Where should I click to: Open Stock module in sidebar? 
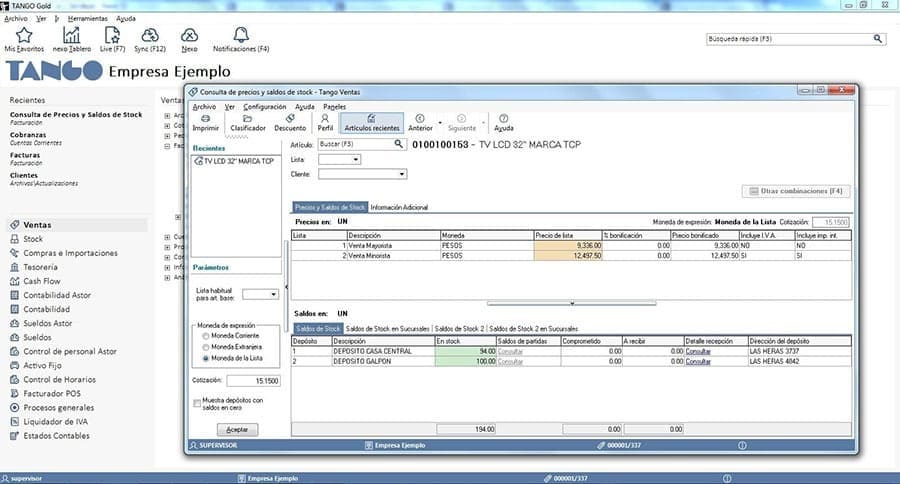33,239
